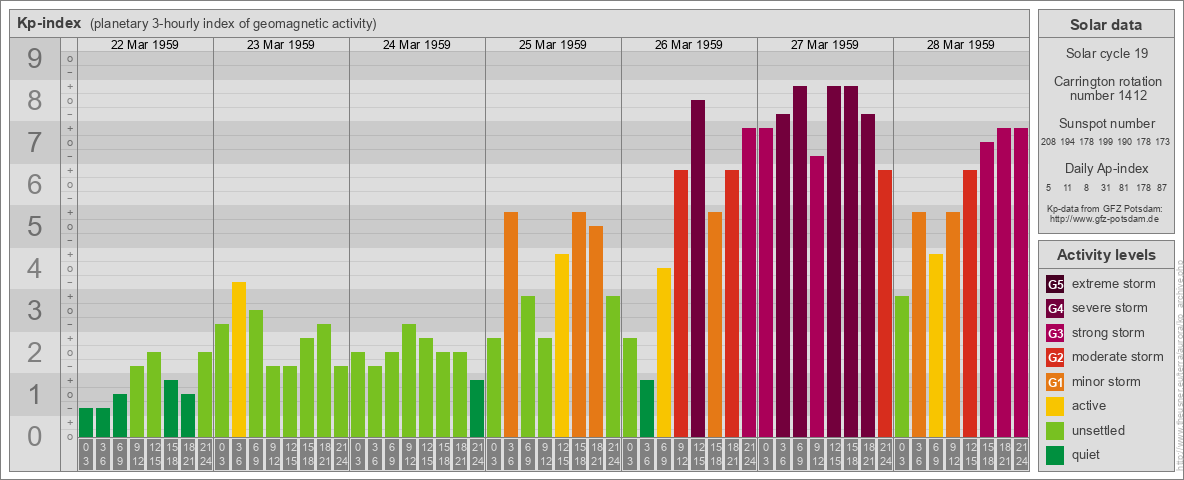Click the 28 Mar 1959 date header
The width and height of the screenshot is (1184, 480).
(960, 45)
